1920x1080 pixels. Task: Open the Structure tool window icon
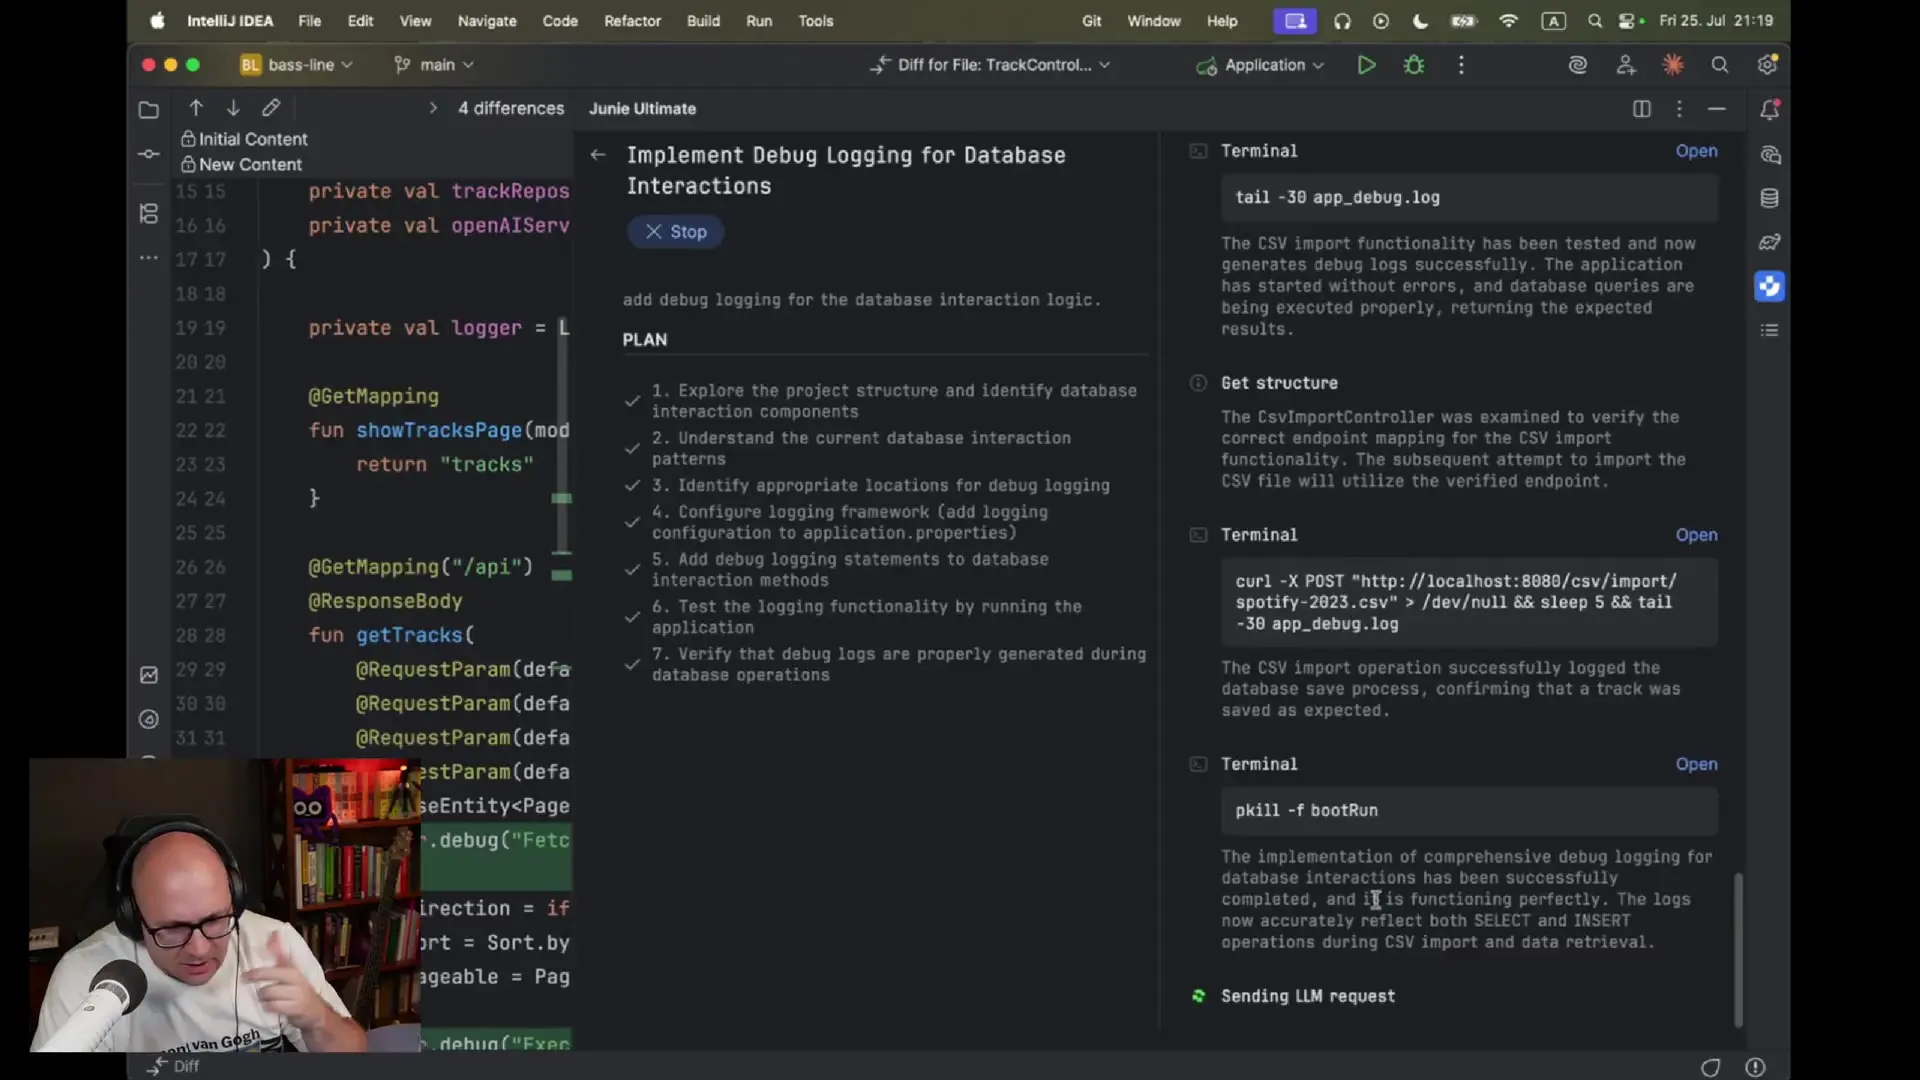[149, 213]
